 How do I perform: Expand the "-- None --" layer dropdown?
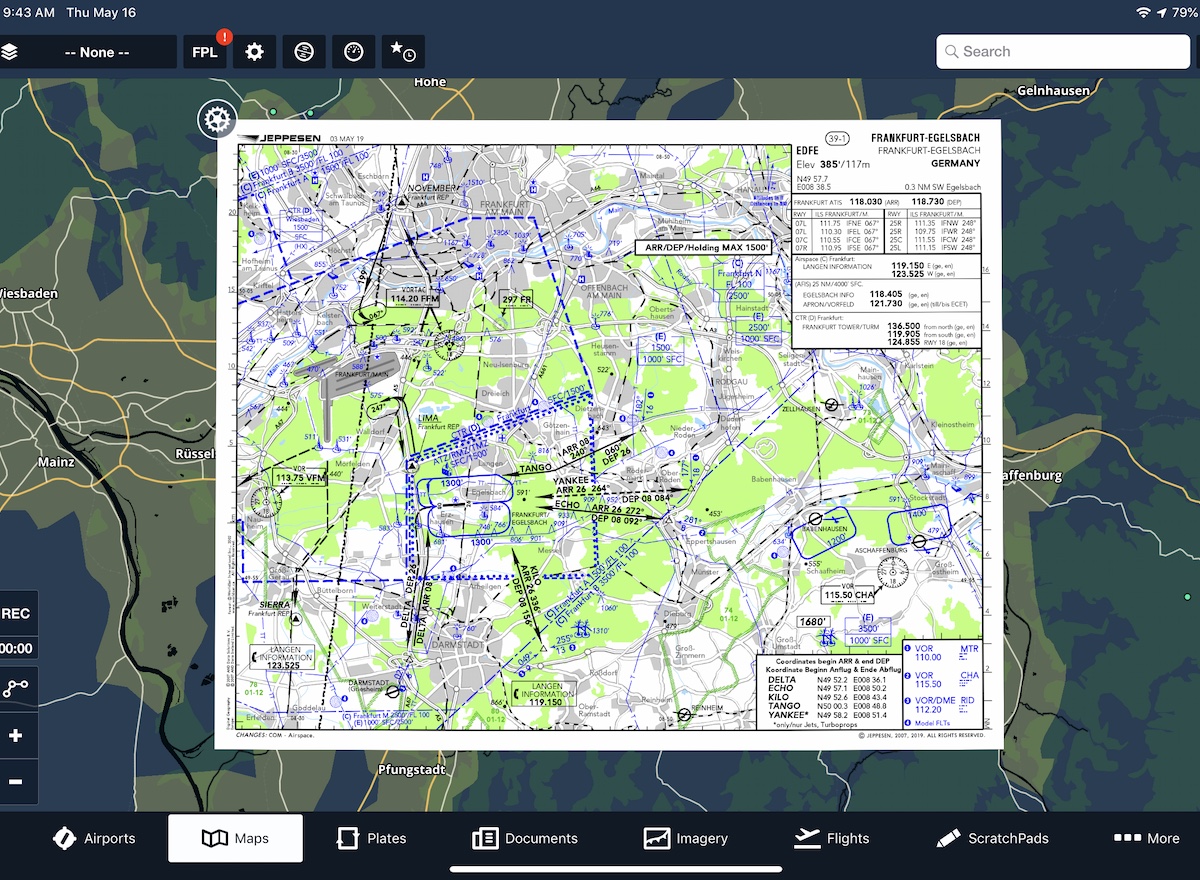click(x=97, y=52)
